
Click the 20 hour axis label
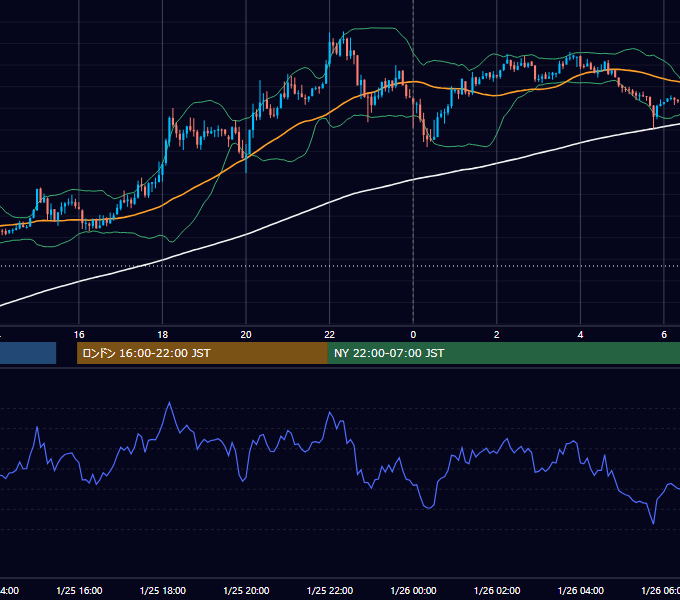[x=246, y=335]
